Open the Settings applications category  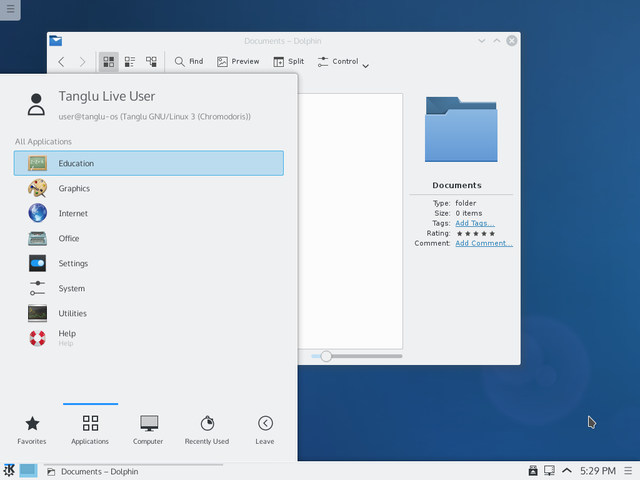pos(149,263)
